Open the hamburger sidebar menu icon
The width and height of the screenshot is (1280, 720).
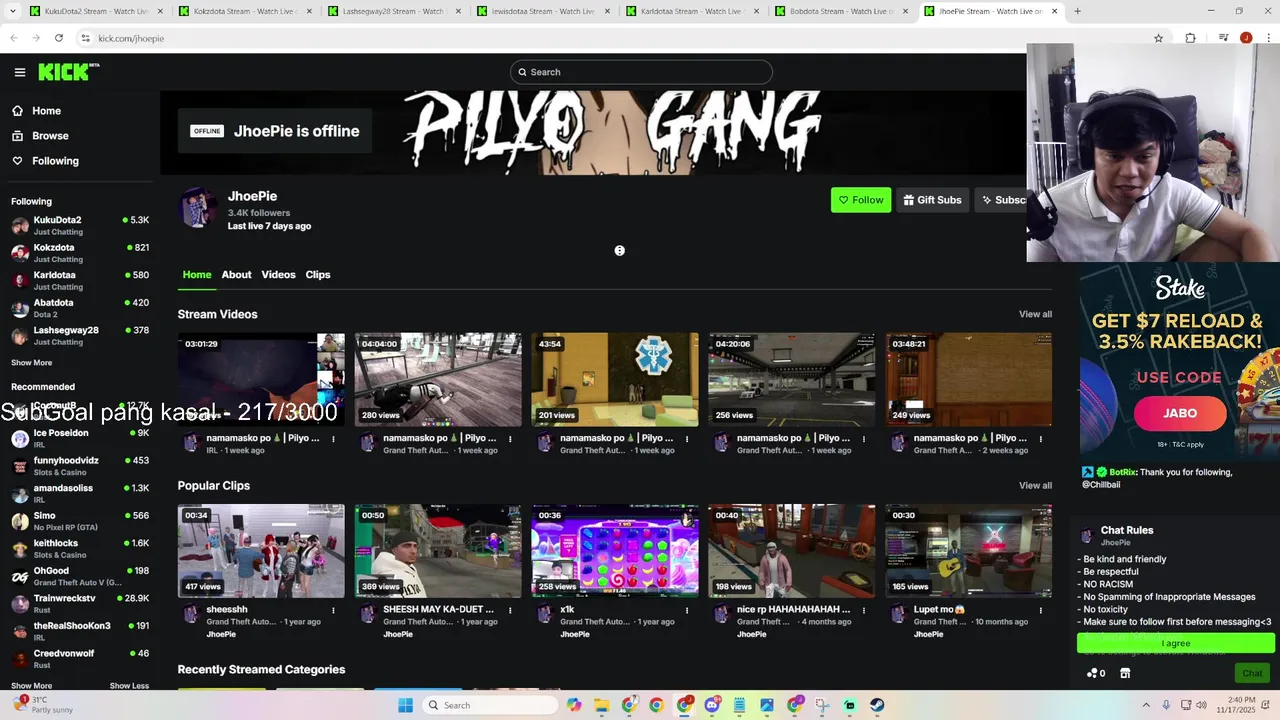click(x=20, y=72)
